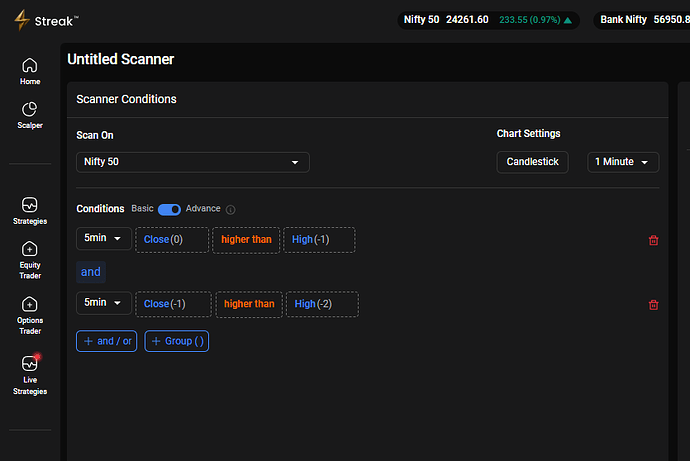
Task: Click the info icon beside Advance
Action: click(230, 210)
